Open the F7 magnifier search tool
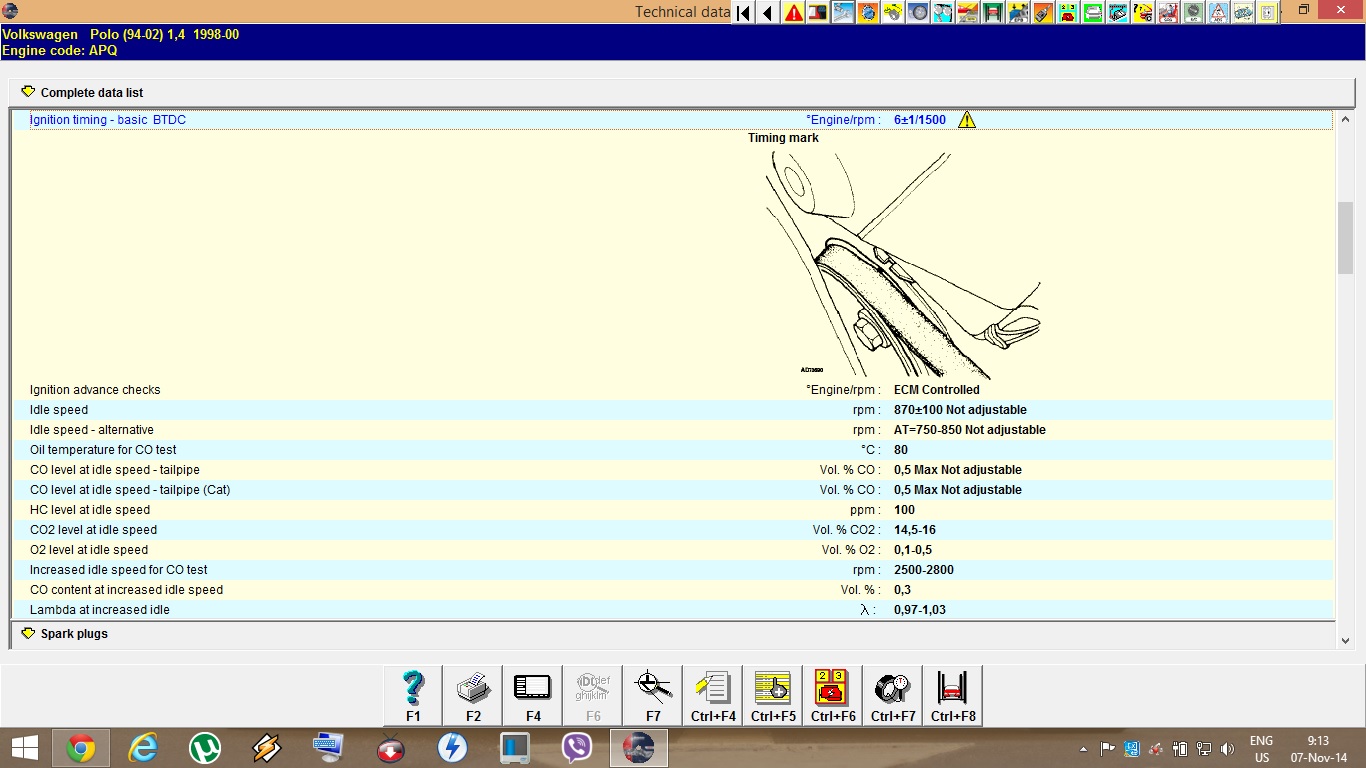This screenshot has width=1366, height=768. click(x=653, y=694)
